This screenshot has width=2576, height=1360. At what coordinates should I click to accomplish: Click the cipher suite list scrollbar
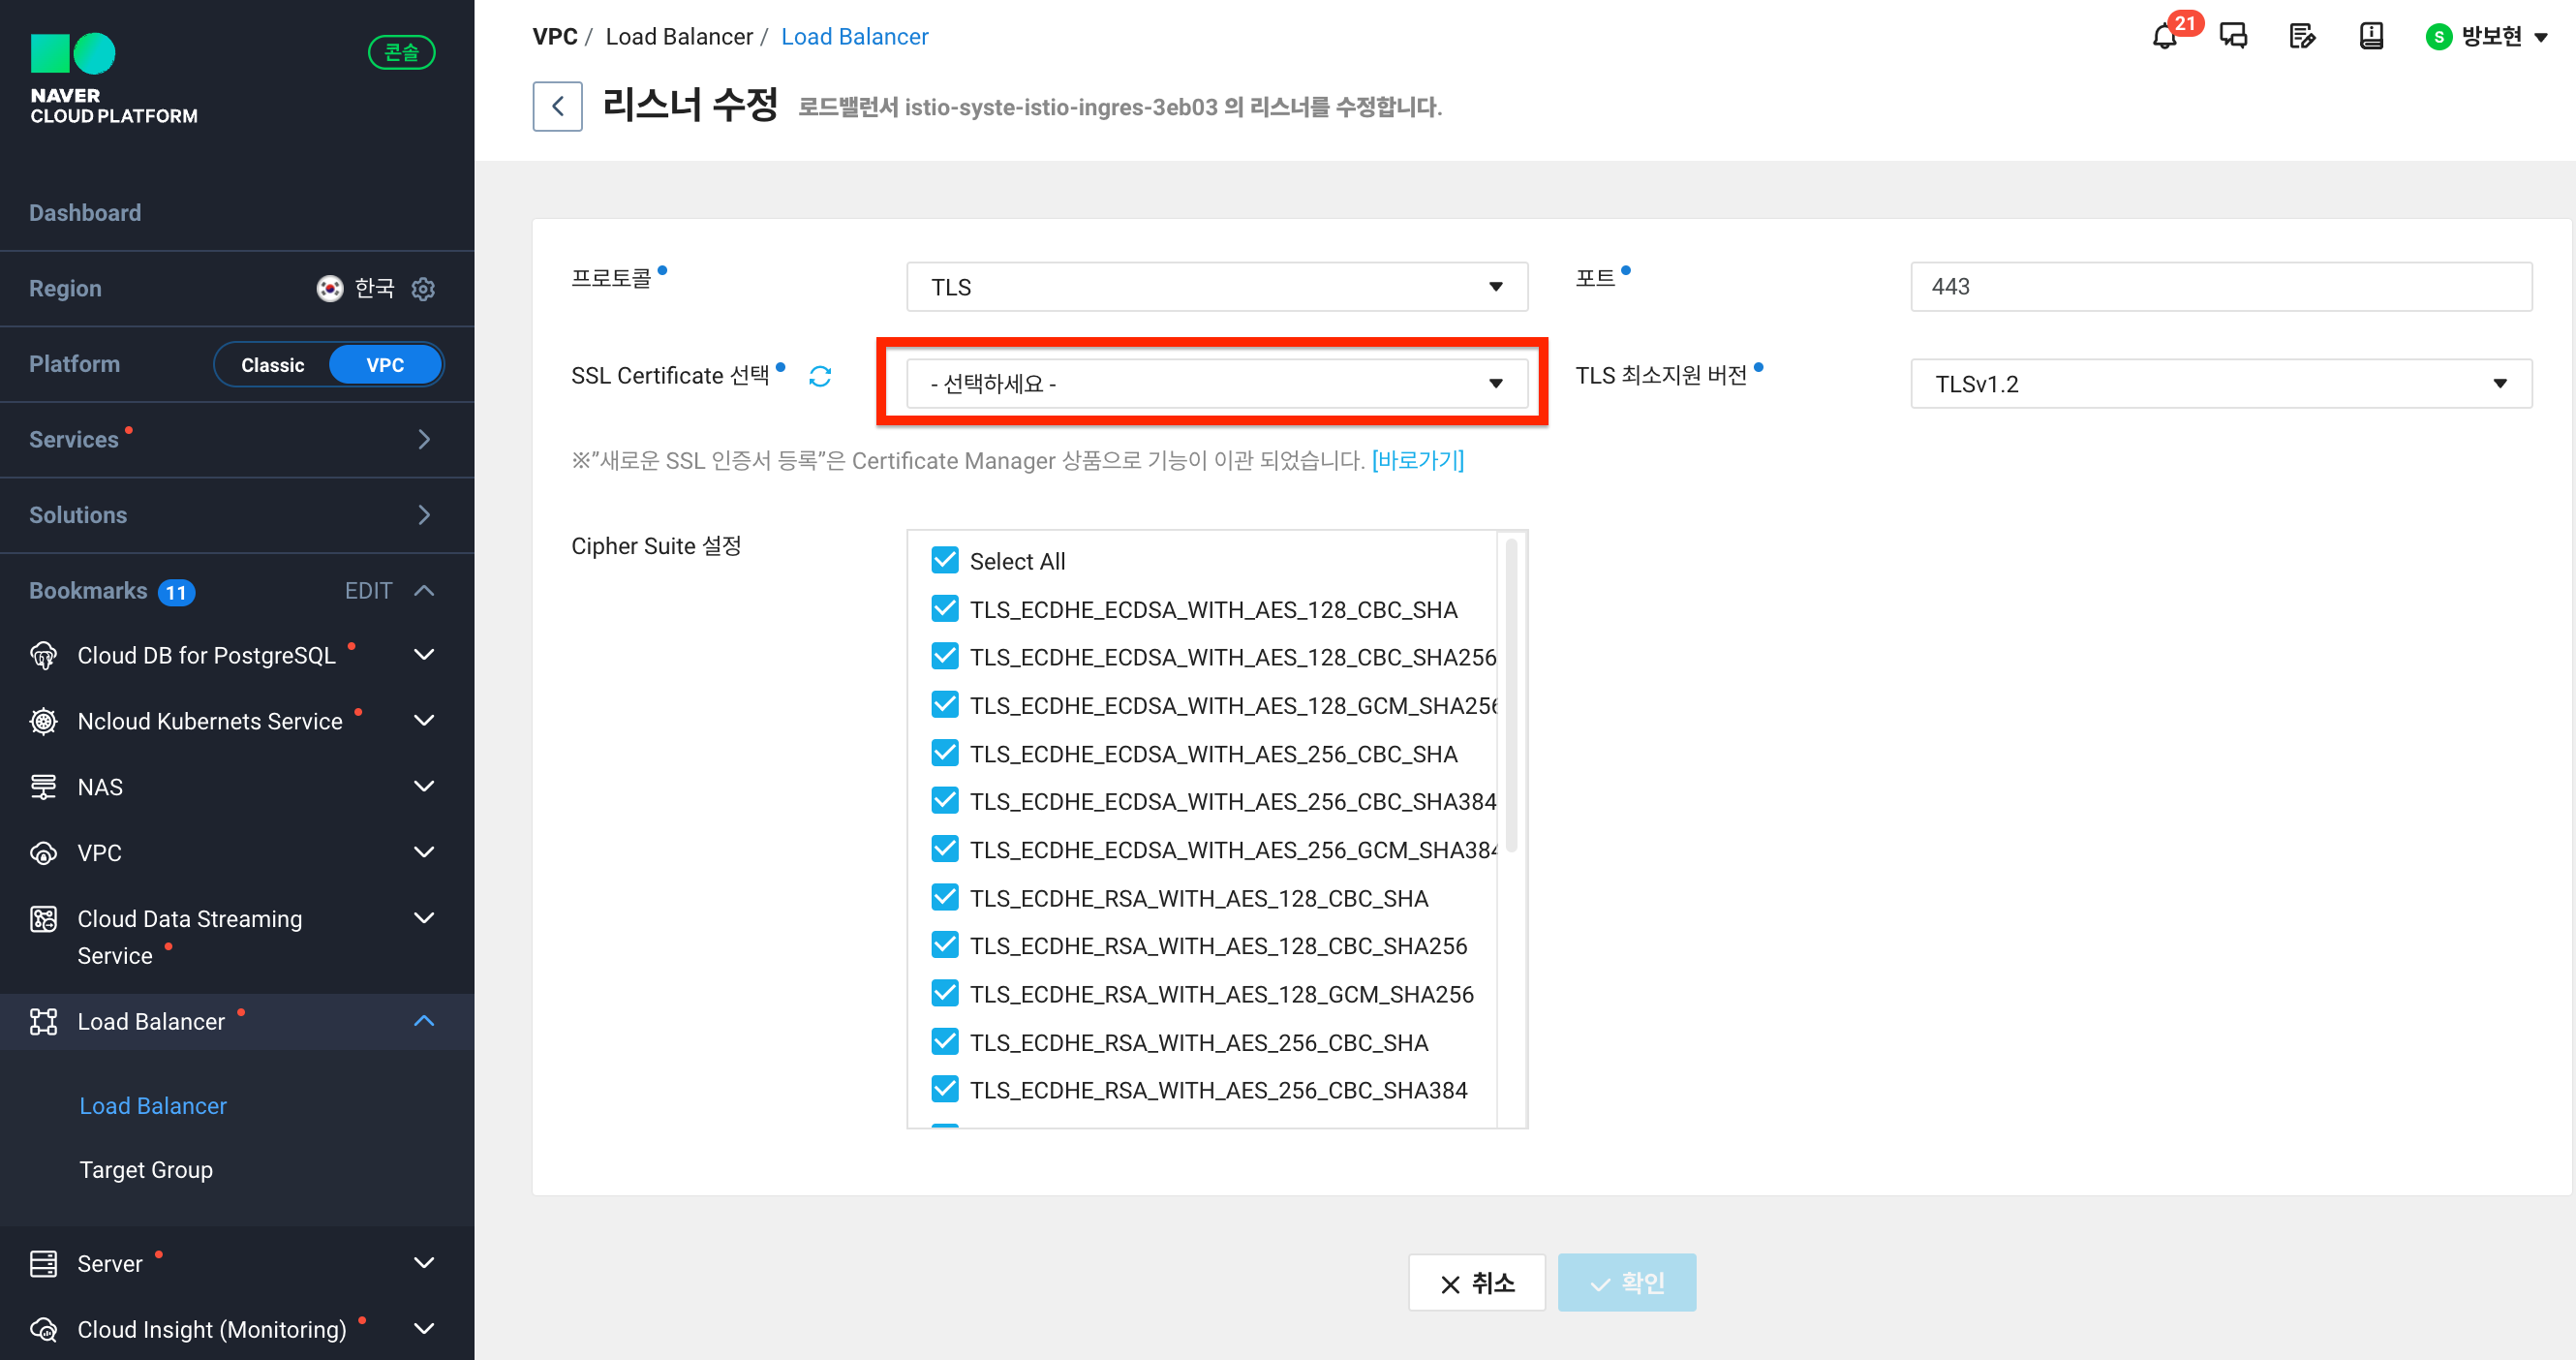[x=1510, y=695]
